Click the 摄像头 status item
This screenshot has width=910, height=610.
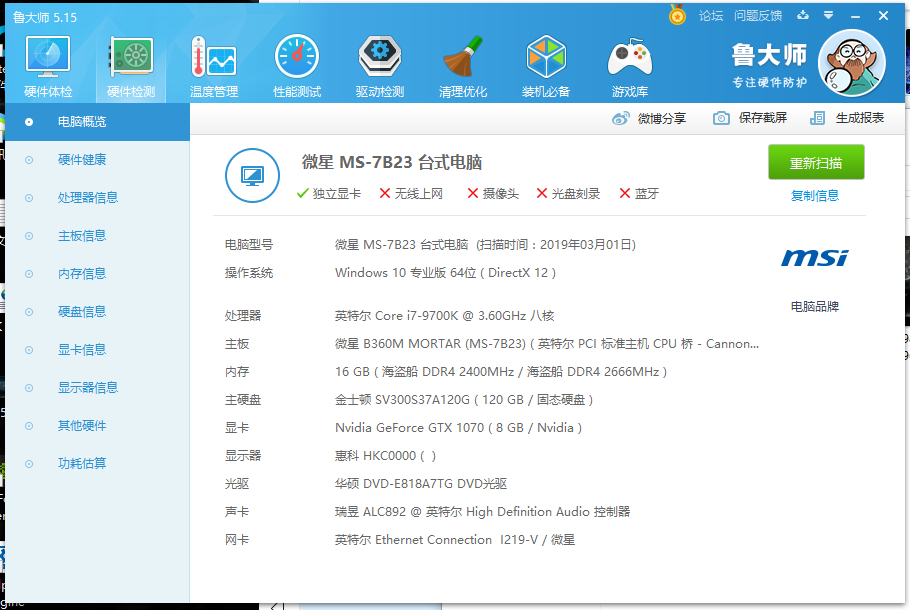[x=493, y=194]
